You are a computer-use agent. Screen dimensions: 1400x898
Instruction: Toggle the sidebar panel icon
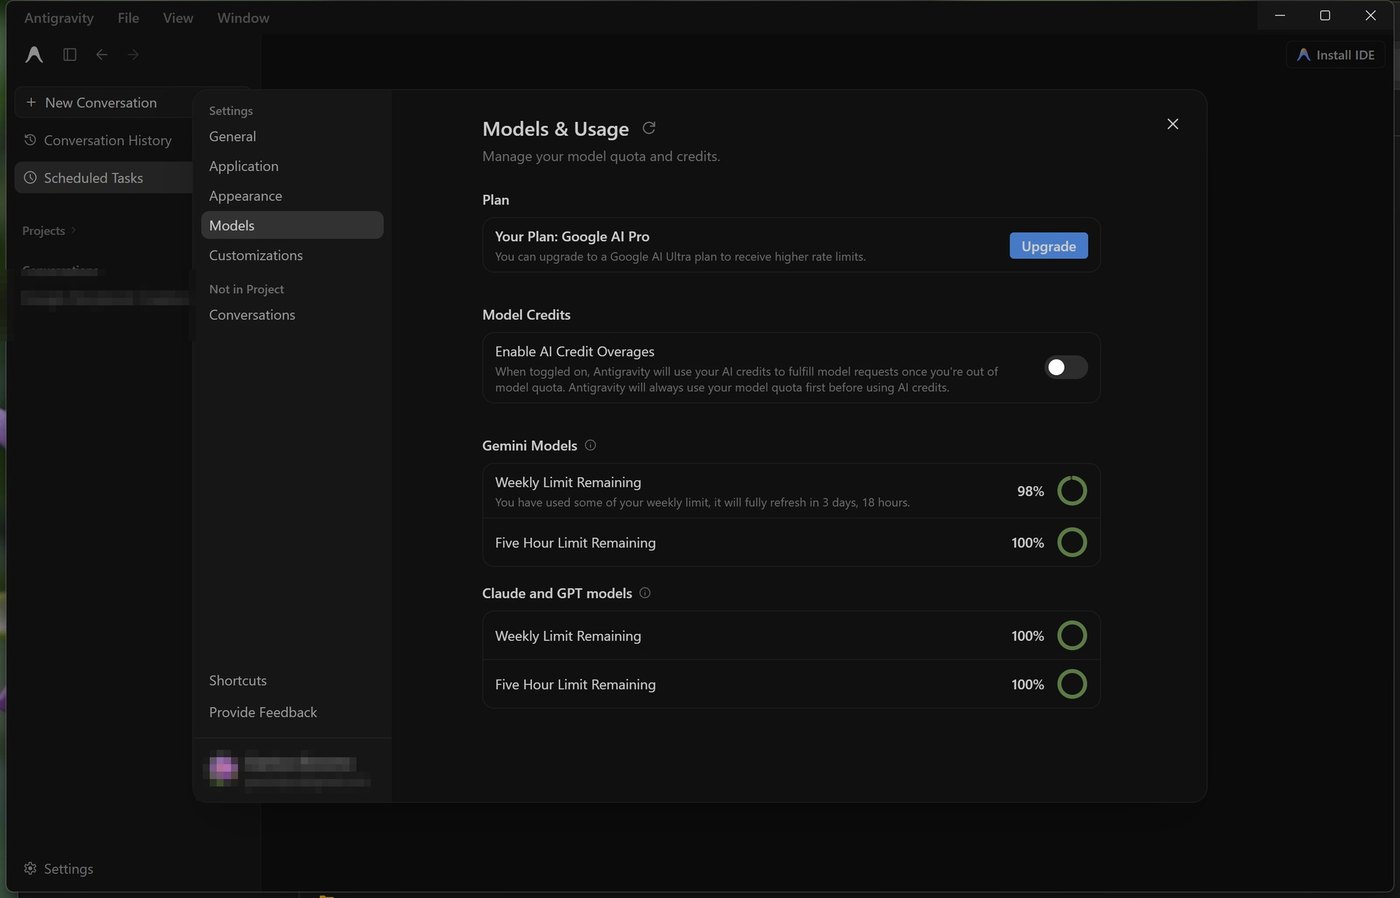70,55
